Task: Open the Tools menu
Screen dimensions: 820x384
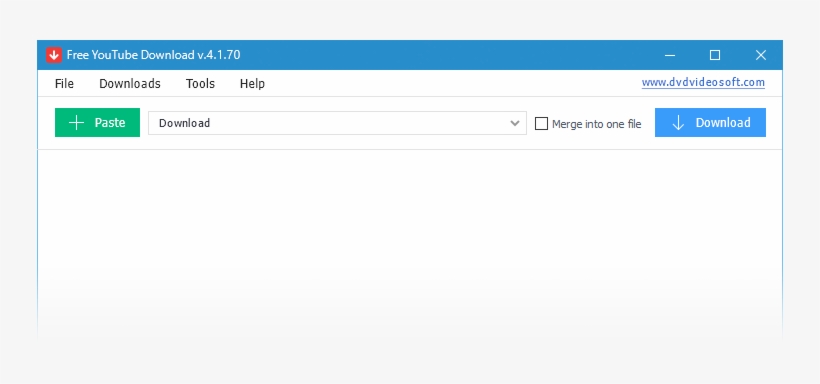Action: coord(200,84)
